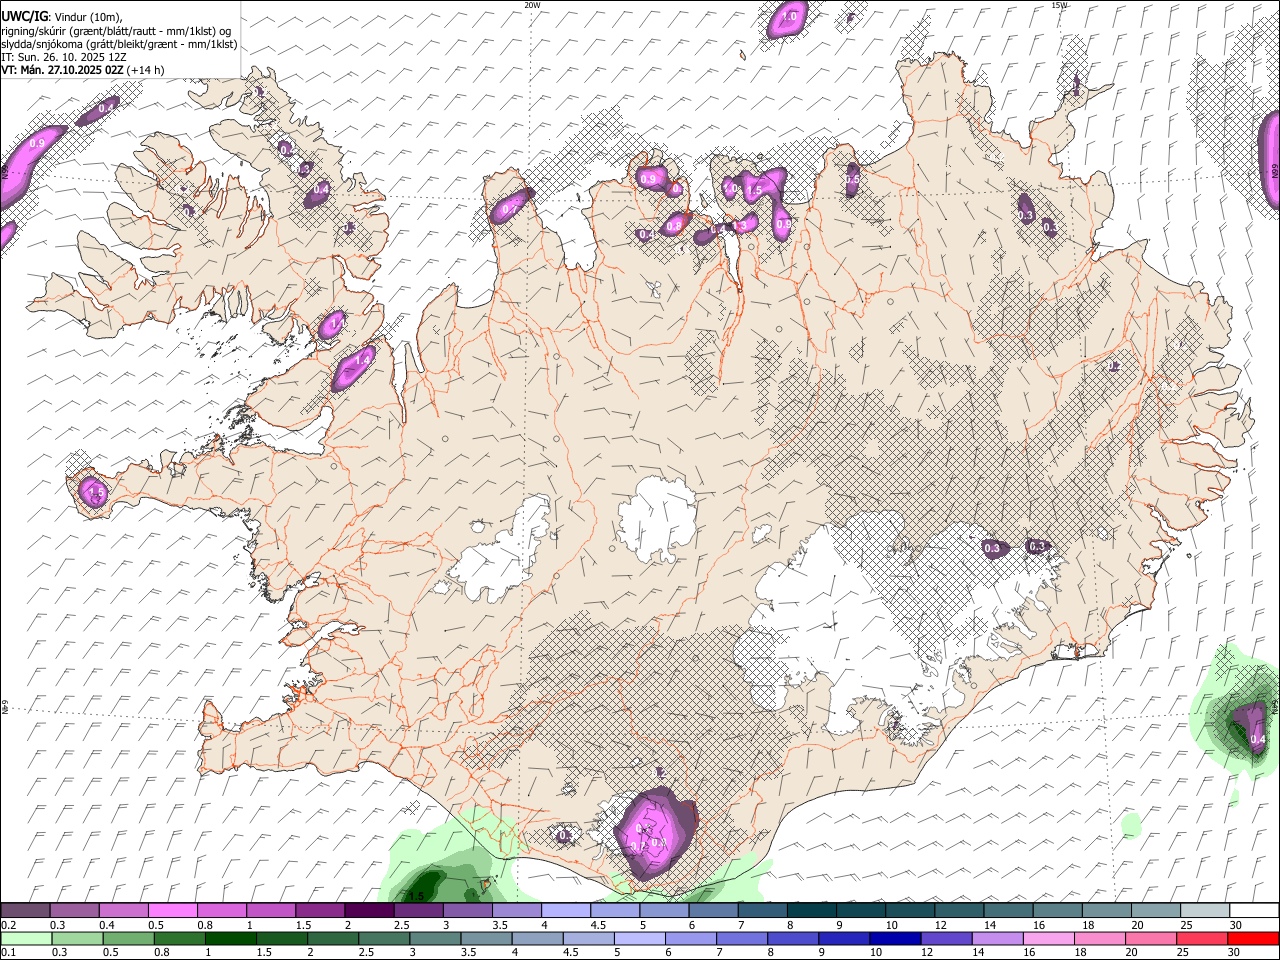Viewport: 1280px width, 960px height.
Task: Click the large purple snow blob on the south coast
Action: click(x=654, y=832)
